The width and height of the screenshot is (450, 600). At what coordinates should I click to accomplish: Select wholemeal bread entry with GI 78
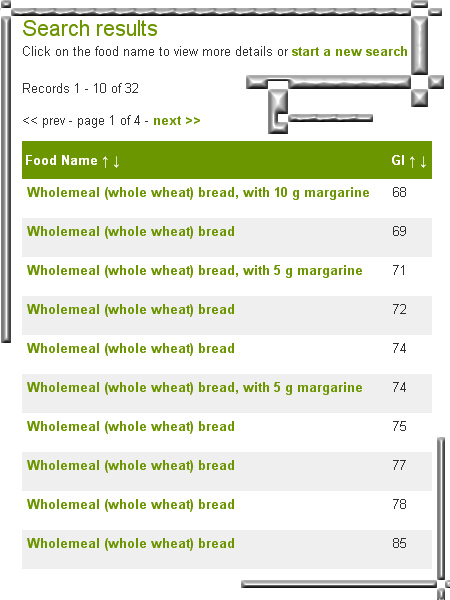pos(131,505)
